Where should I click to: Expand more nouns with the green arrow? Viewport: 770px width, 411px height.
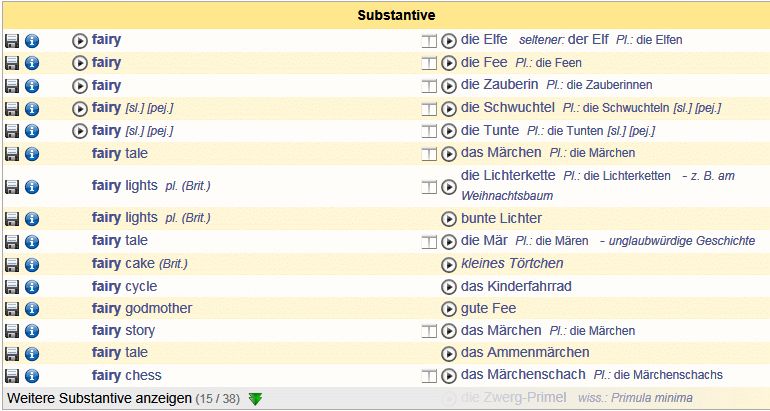pos(255,399)
